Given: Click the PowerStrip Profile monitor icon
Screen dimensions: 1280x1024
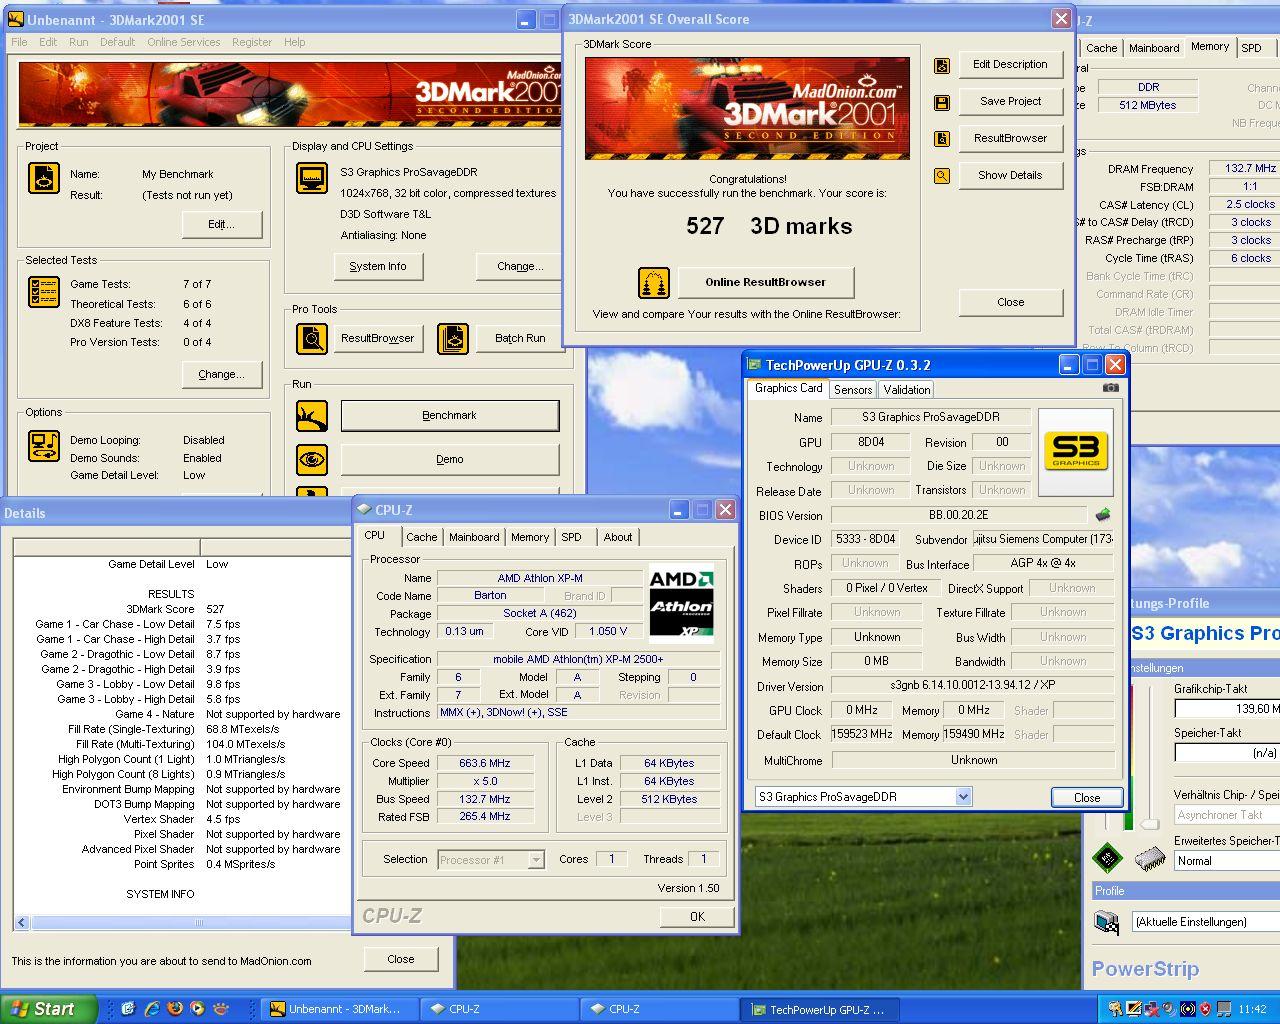Looking at the screenshot, I should pos(1106,921).
